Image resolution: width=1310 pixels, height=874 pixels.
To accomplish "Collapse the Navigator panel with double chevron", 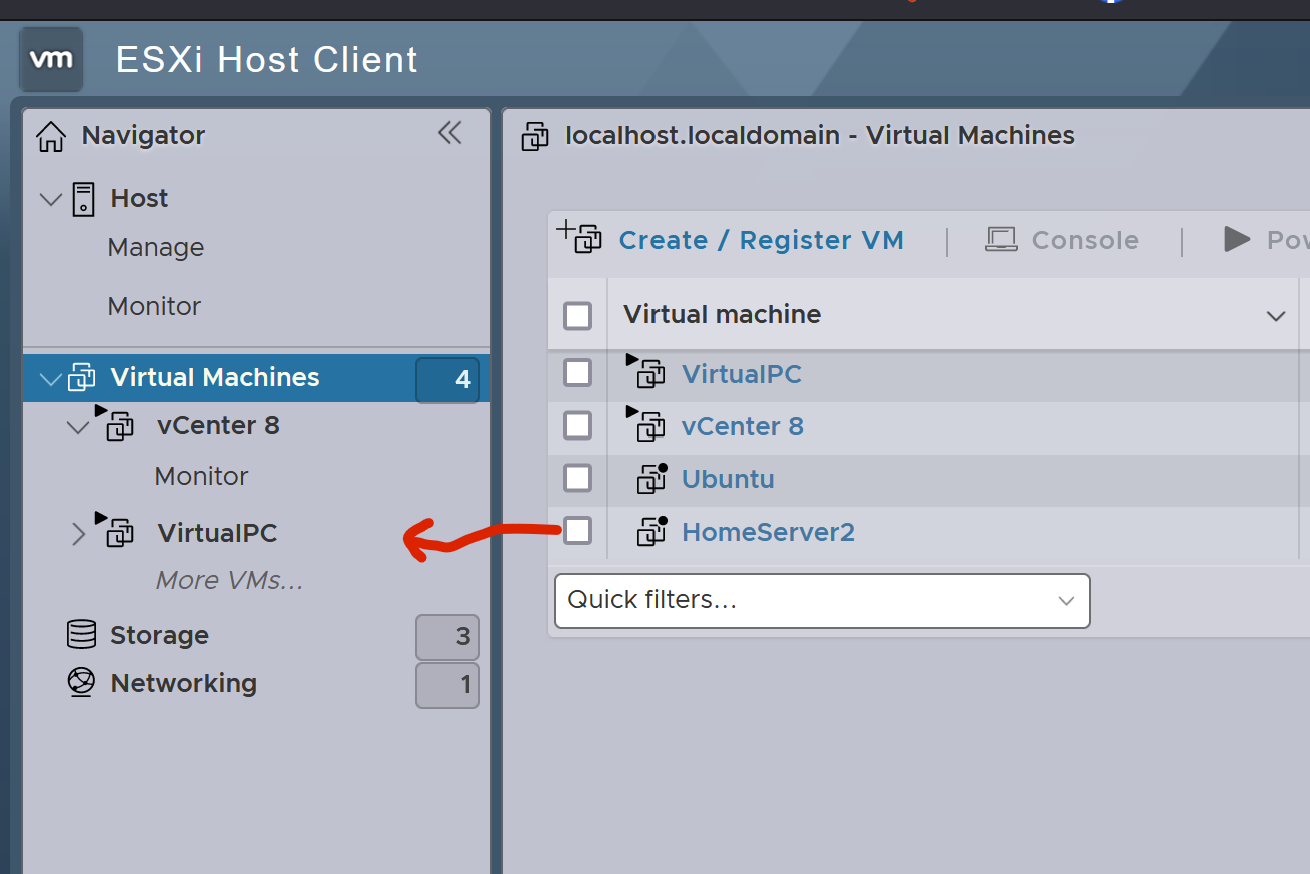I will tap(449, 132).
